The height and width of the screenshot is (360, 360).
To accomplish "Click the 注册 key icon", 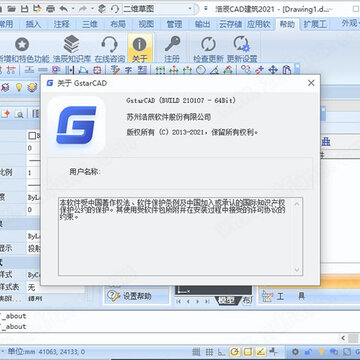I will click(x=172, y=44).
